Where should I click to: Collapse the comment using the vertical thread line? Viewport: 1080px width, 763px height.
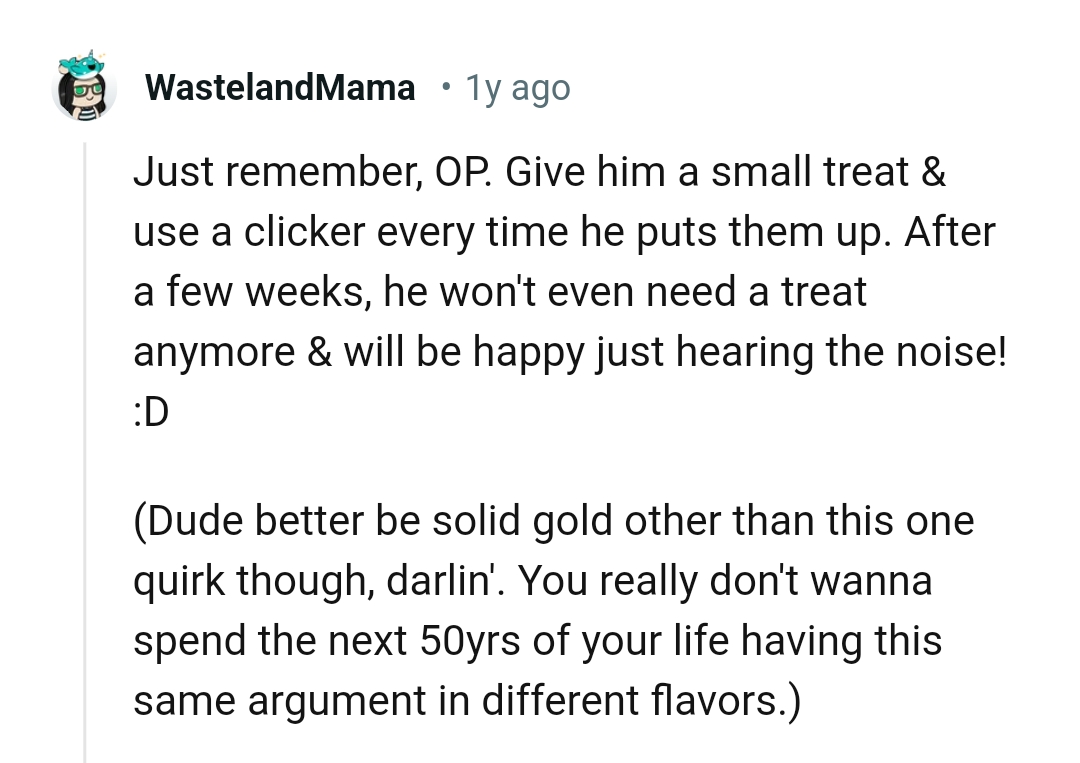click(x=85, y=450)
